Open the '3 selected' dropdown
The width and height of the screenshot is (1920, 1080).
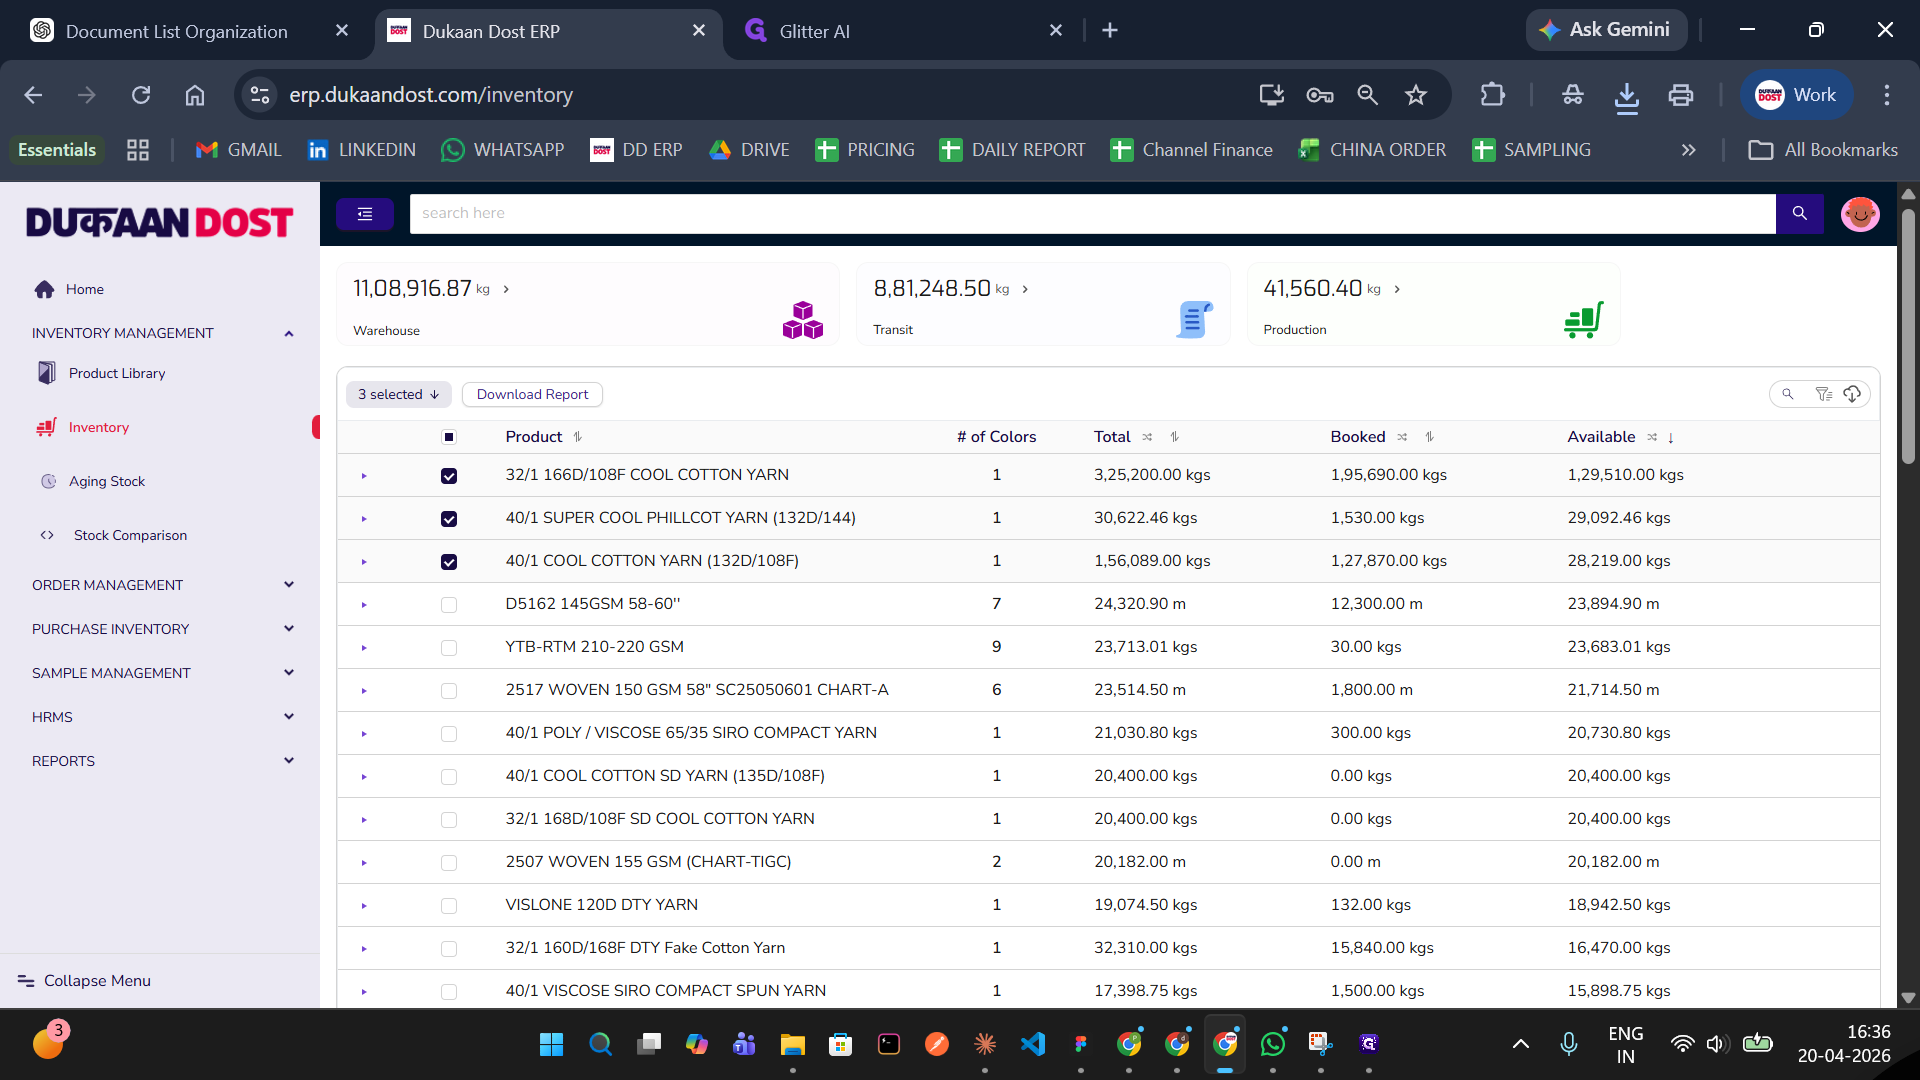click(x=398, y=394)
